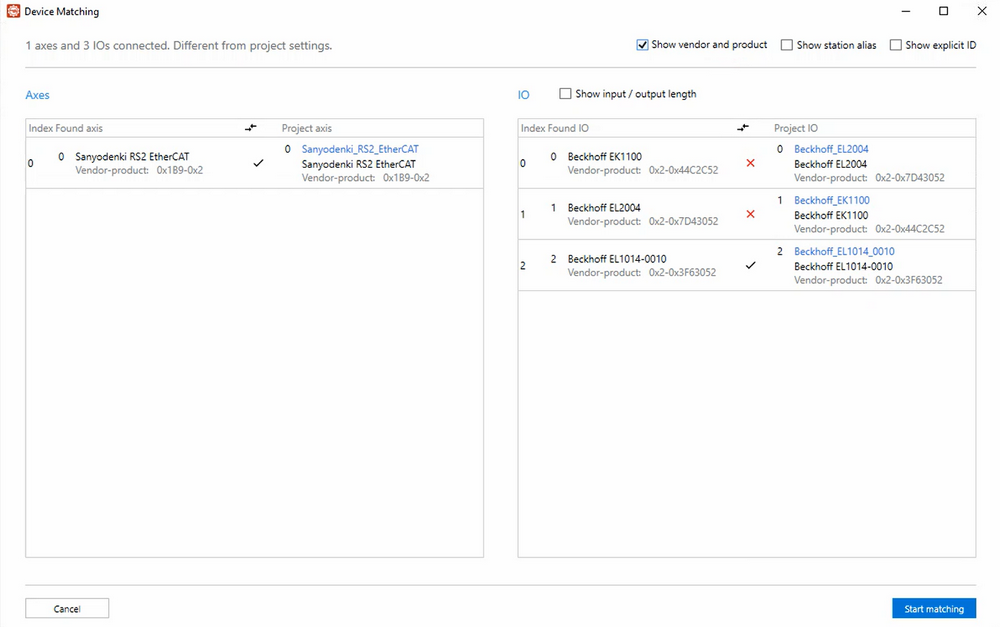
Task: Enable Show station alias checkbox
Action: pos(787,45)
